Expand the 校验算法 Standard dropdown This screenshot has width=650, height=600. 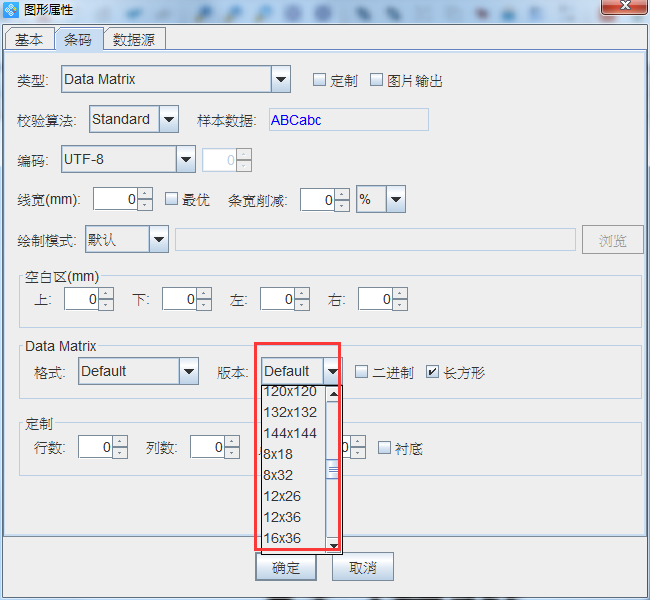pos(168,120)
